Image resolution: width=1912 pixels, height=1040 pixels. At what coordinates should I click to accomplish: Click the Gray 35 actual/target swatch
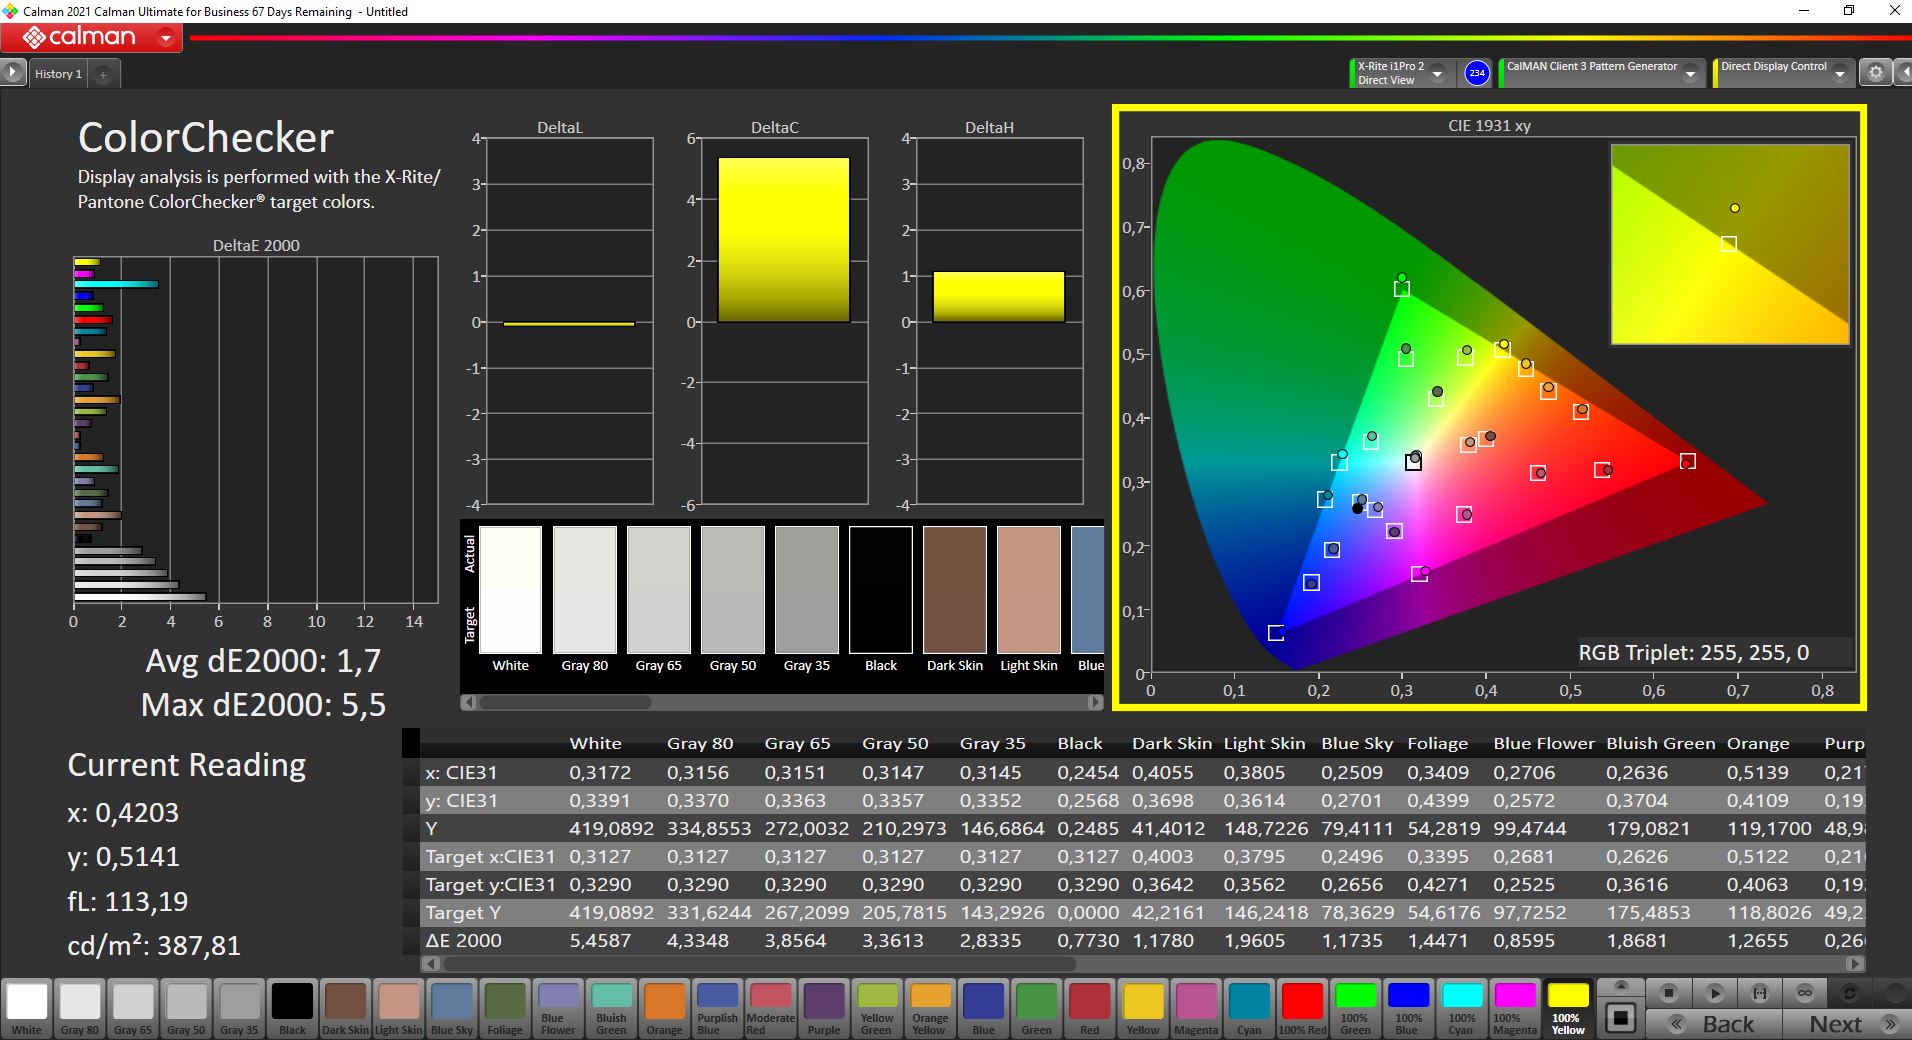(807, 590)
